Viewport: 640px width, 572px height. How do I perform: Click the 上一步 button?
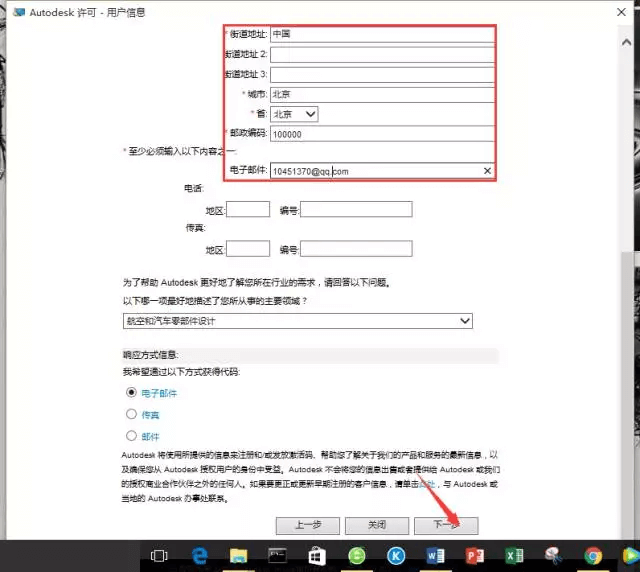(308, 525)
